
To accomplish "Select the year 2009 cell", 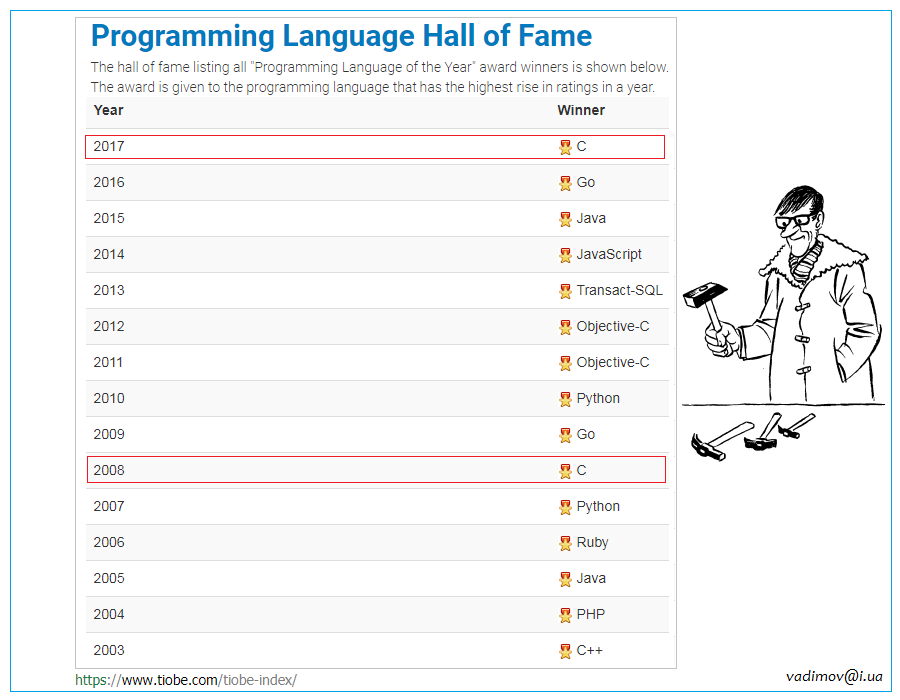I will tap(109, 434).
